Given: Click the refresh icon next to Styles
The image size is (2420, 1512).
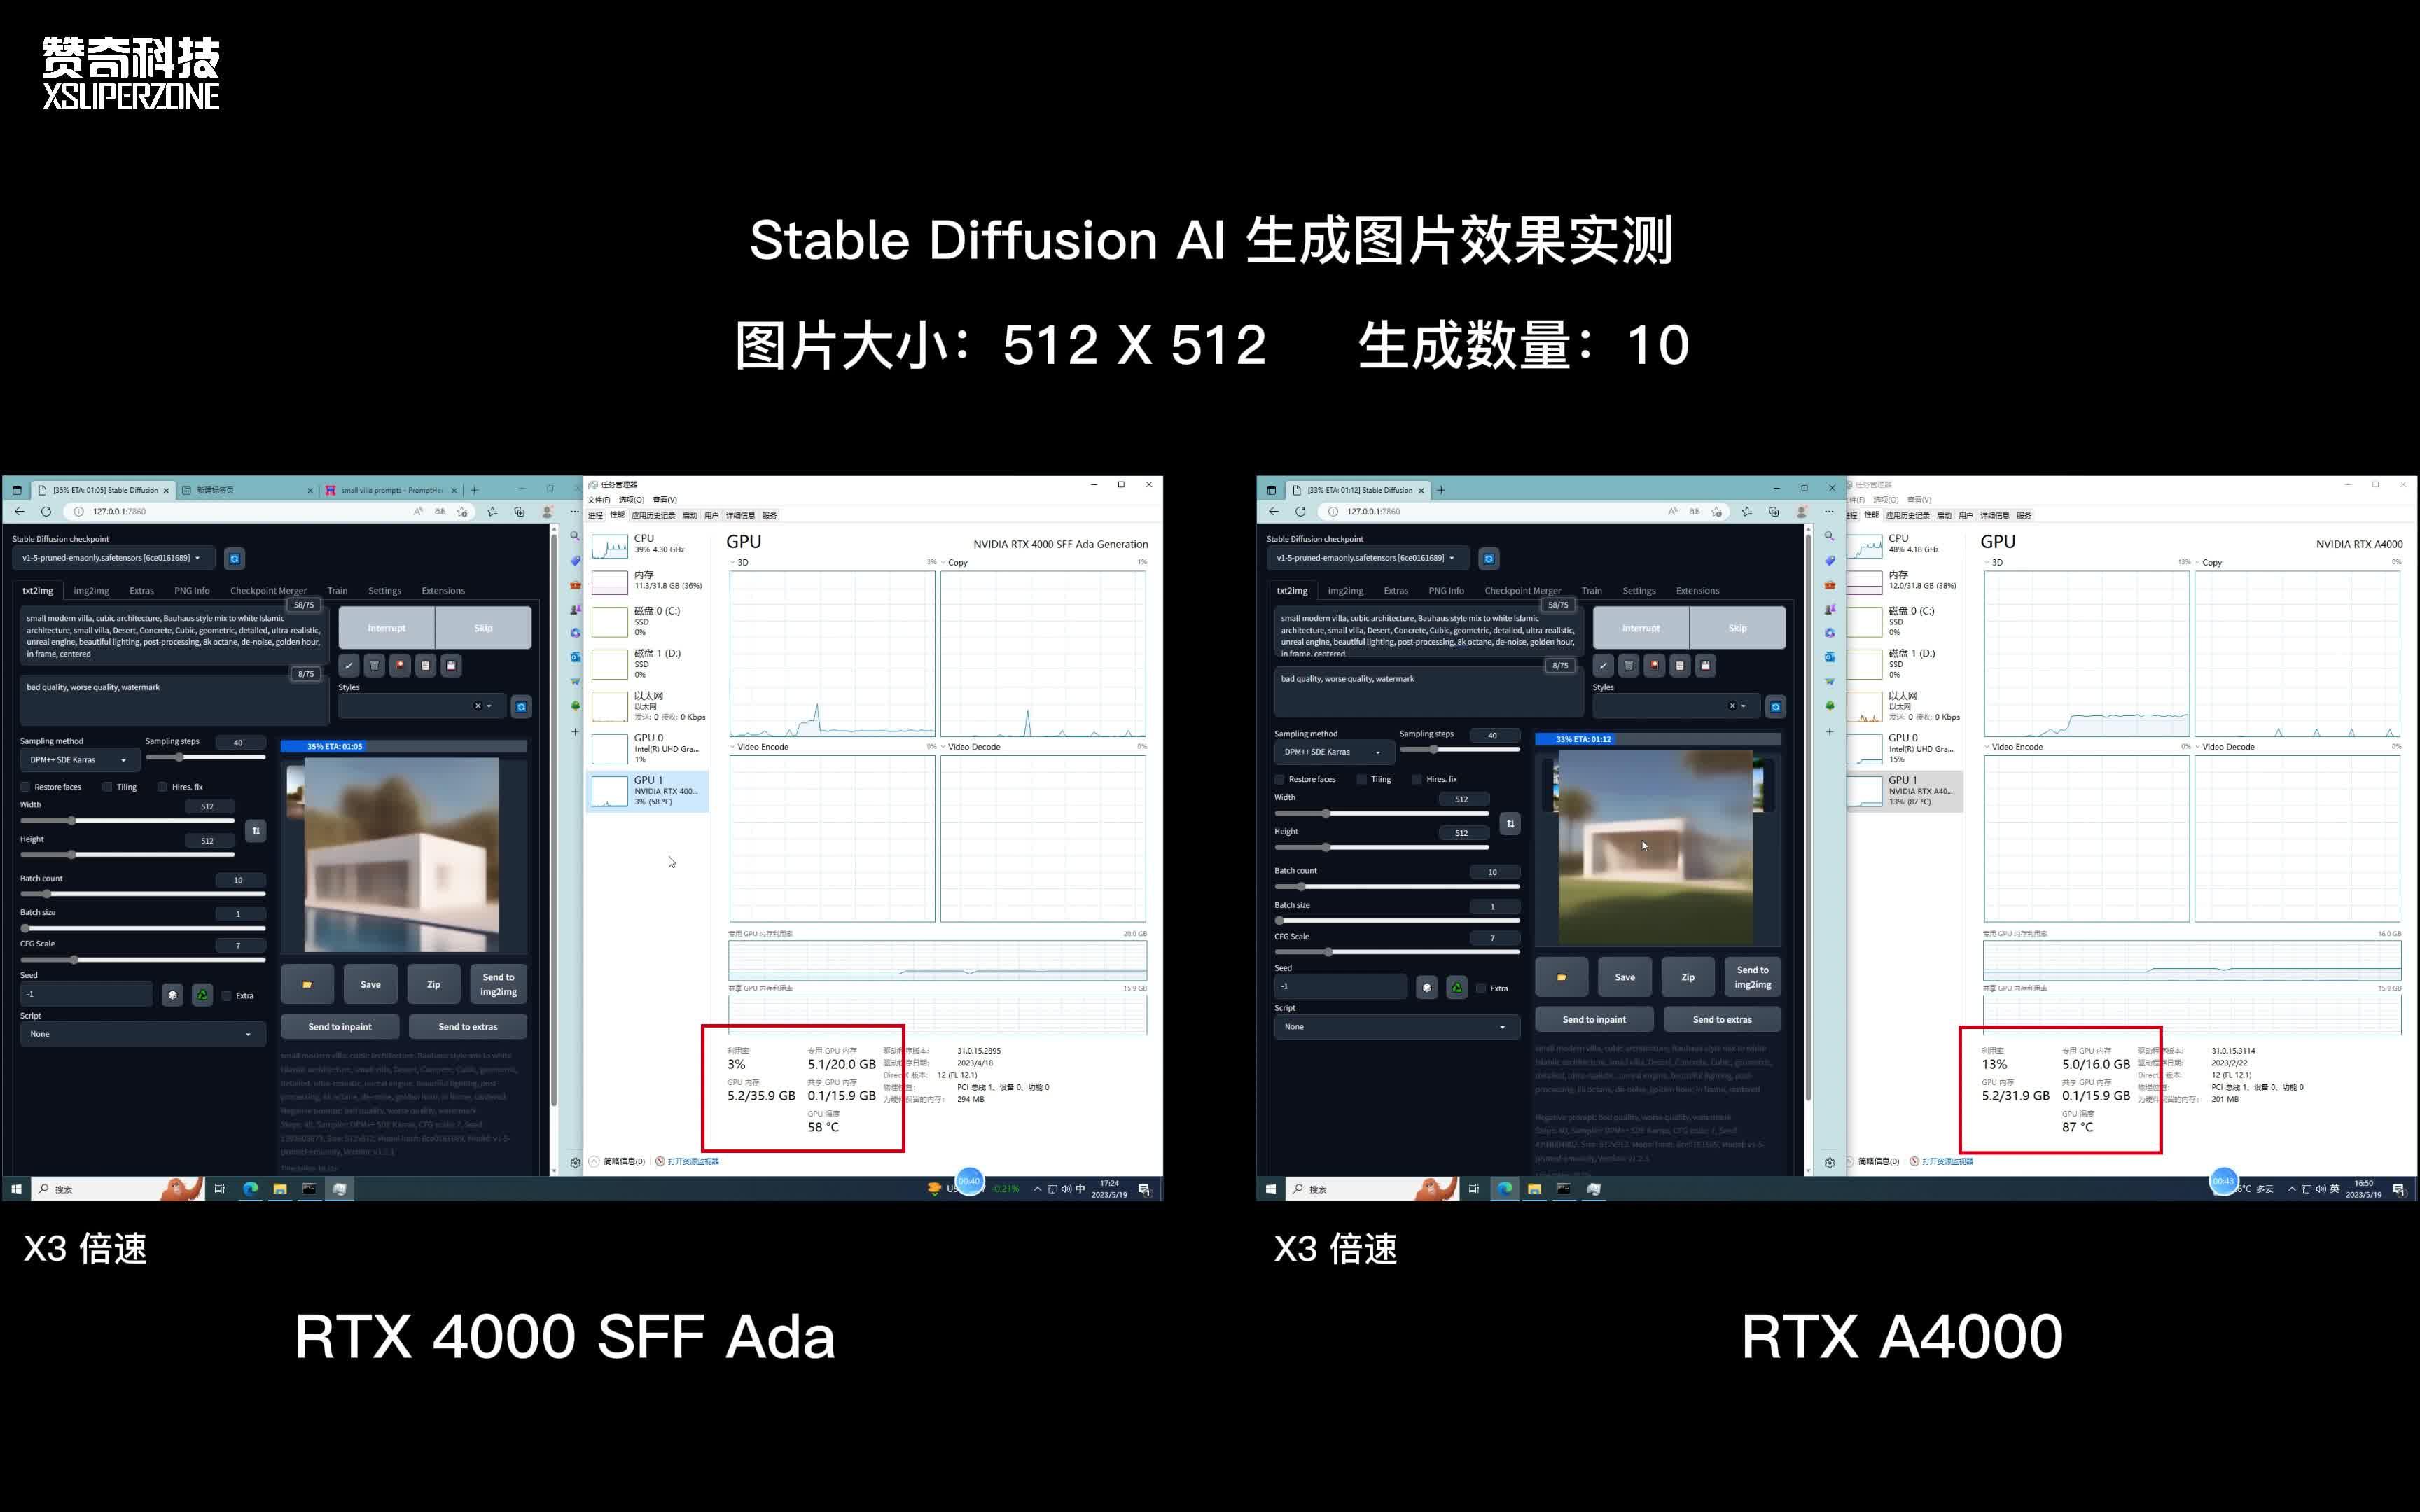Looking at the screenshot, I should [521, 706].
